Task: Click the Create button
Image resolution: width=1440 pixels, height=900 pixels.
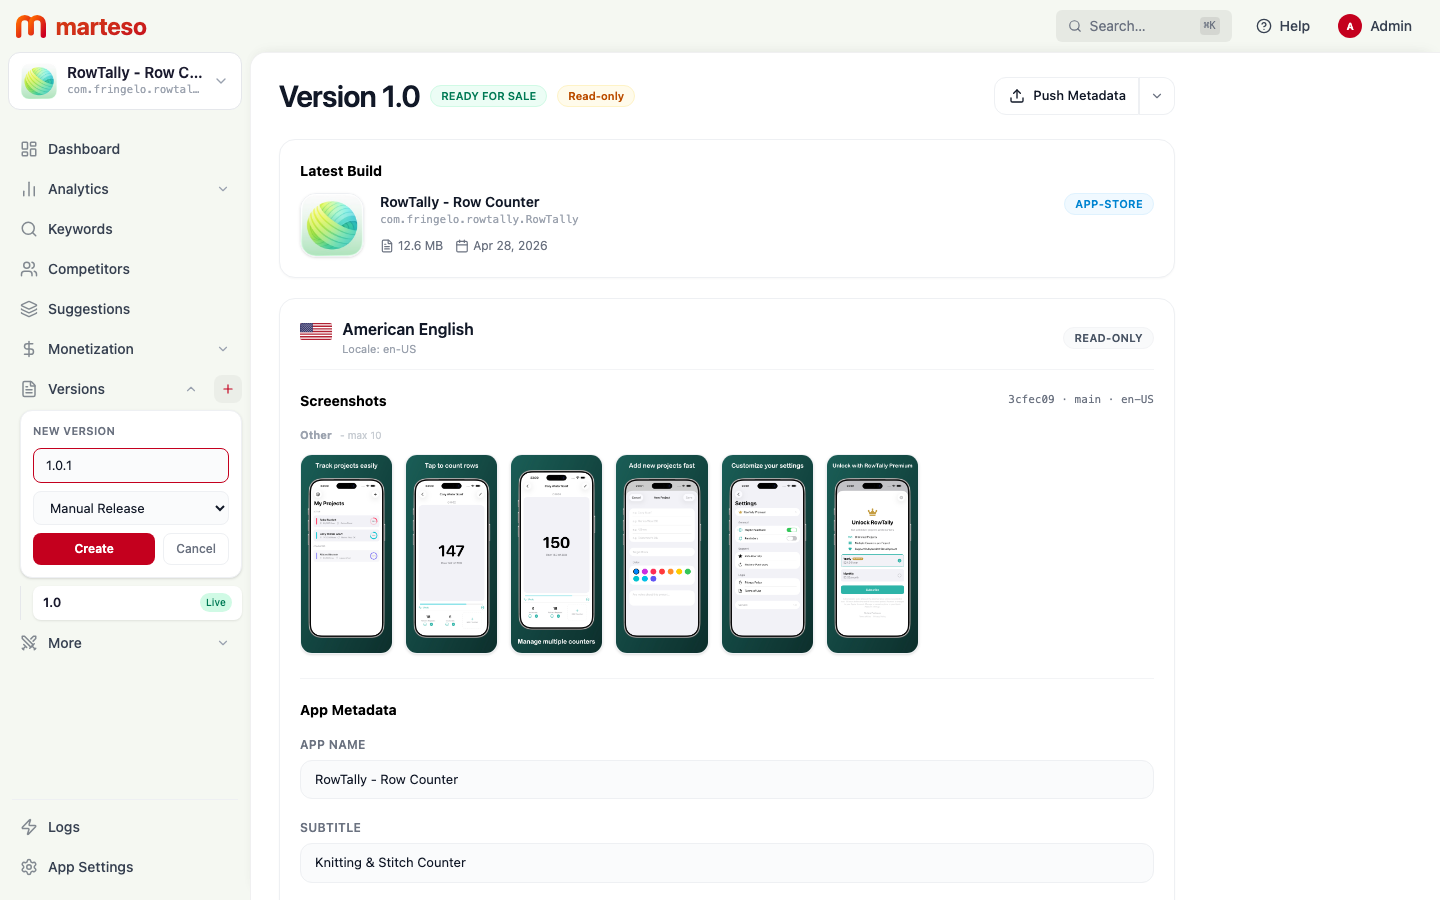Action: coord(94,549)
